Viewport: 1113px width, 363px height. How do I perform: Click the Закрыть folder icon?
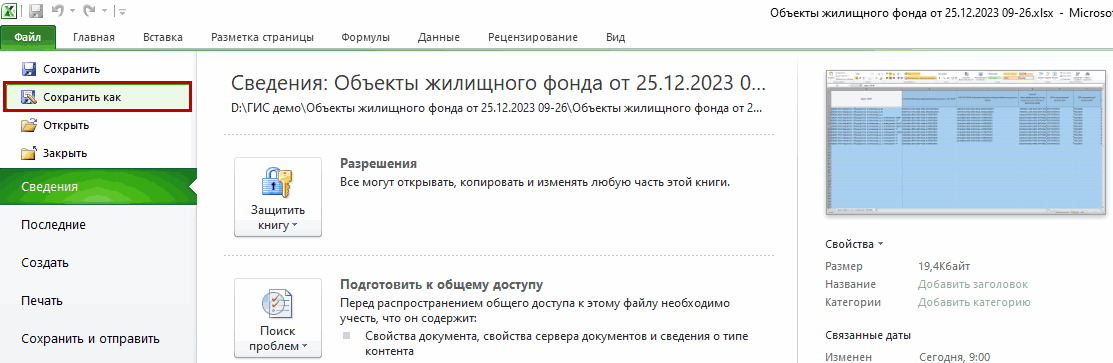coord(29,153)
